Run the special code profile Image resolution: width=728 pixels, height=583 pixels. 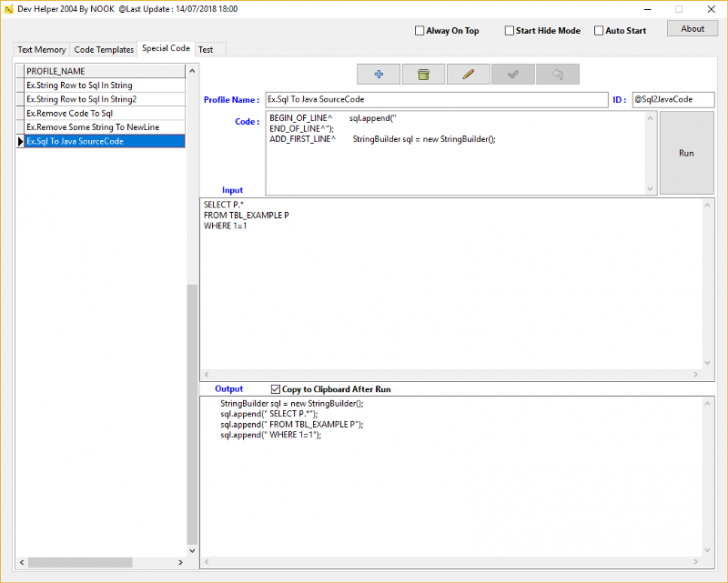coord(686,153)
